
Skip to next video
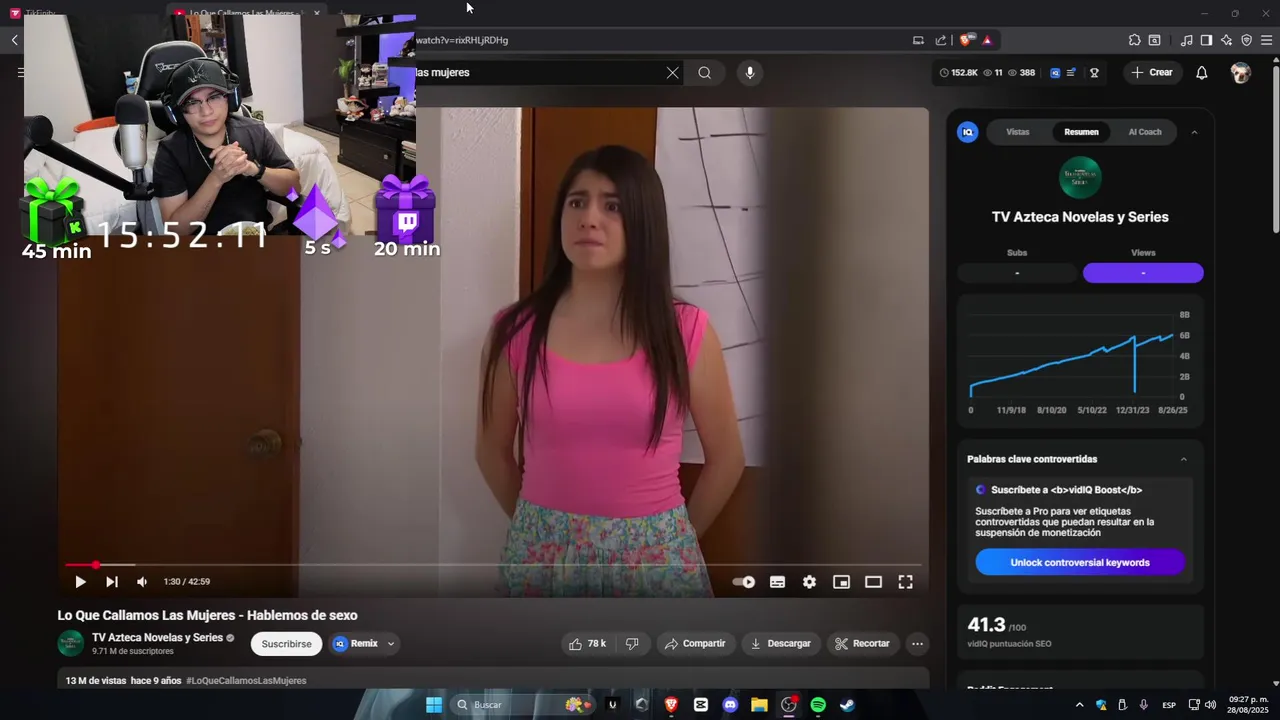coord(112,582)
